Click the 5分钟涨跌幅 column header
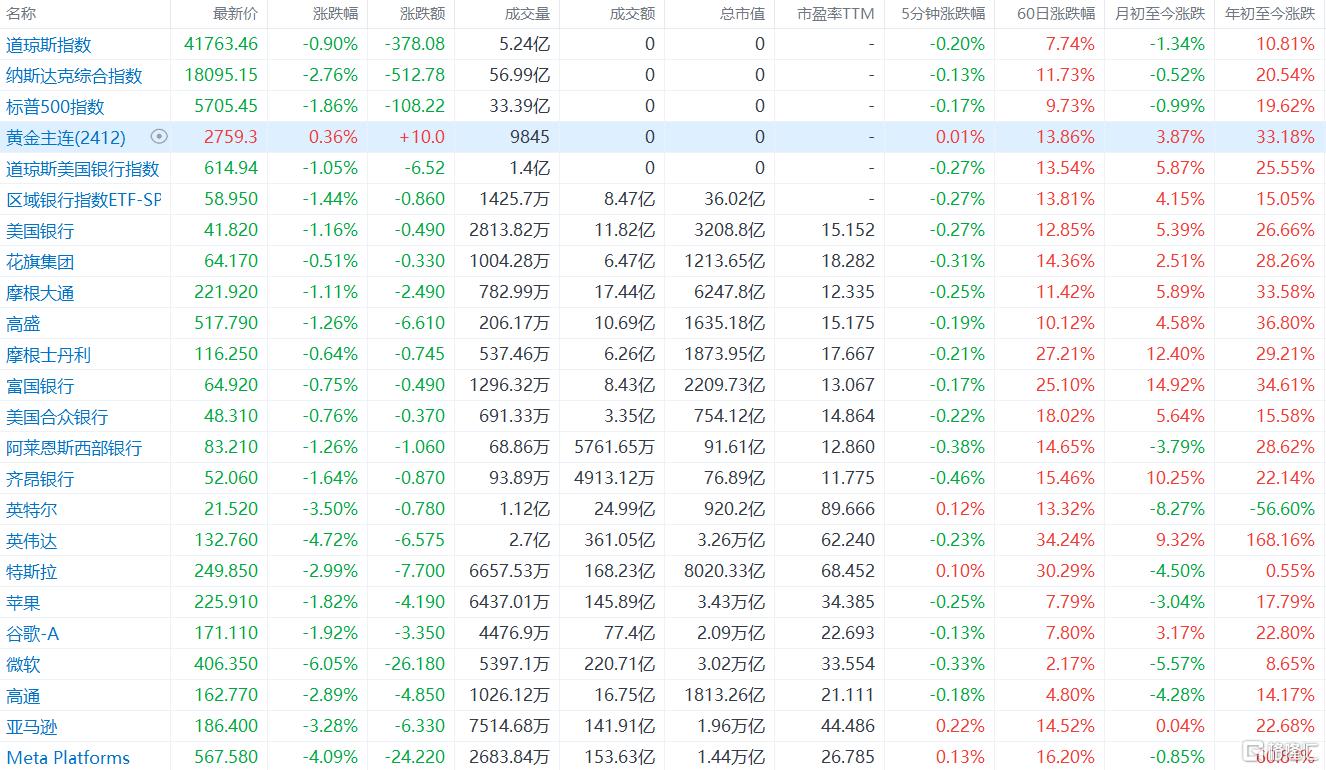This screenshot has height=770, width=1326. 942,14
